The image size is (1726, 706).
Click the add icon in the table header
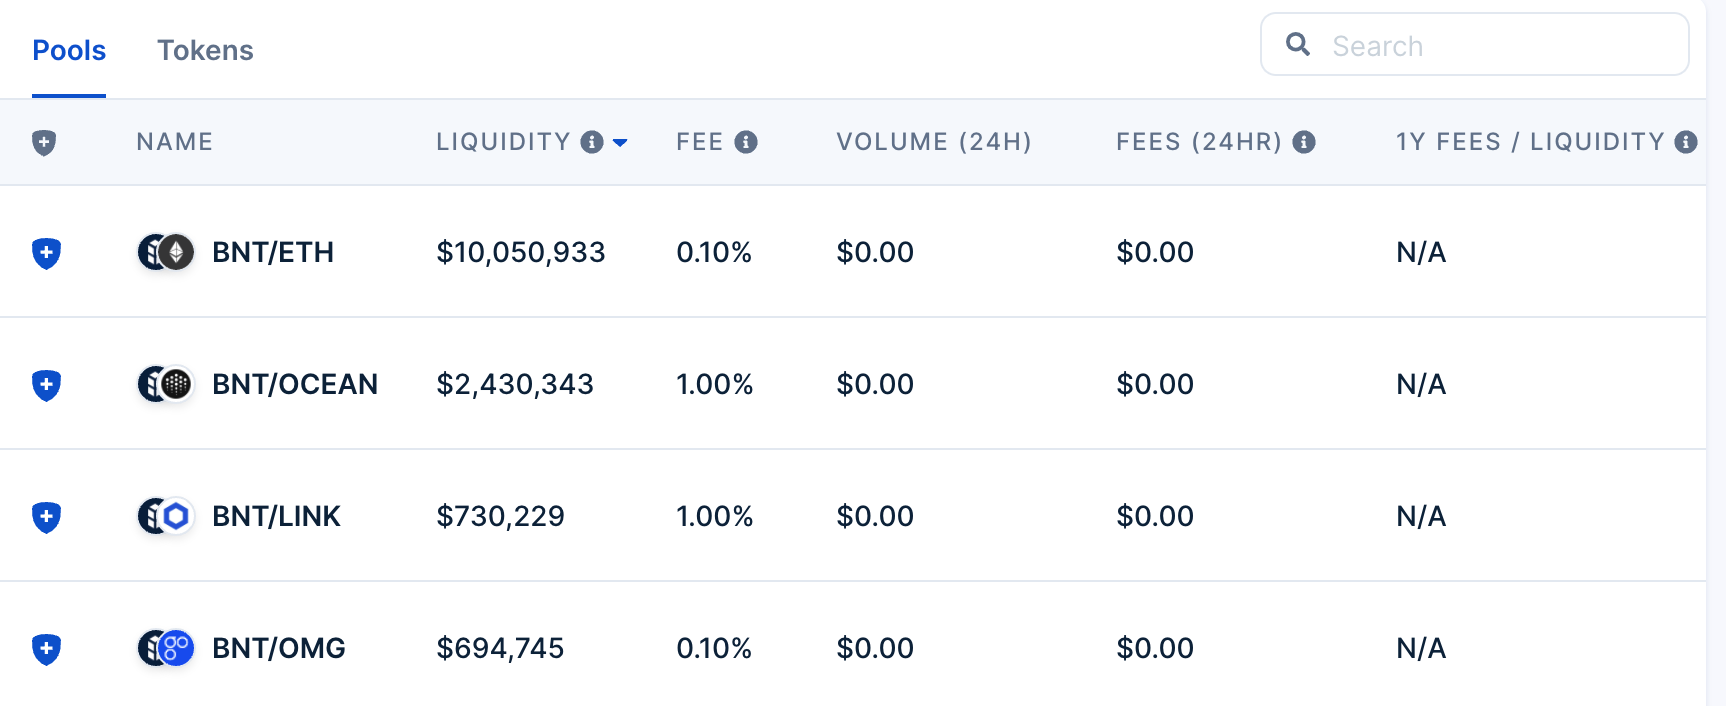[46, 142]
